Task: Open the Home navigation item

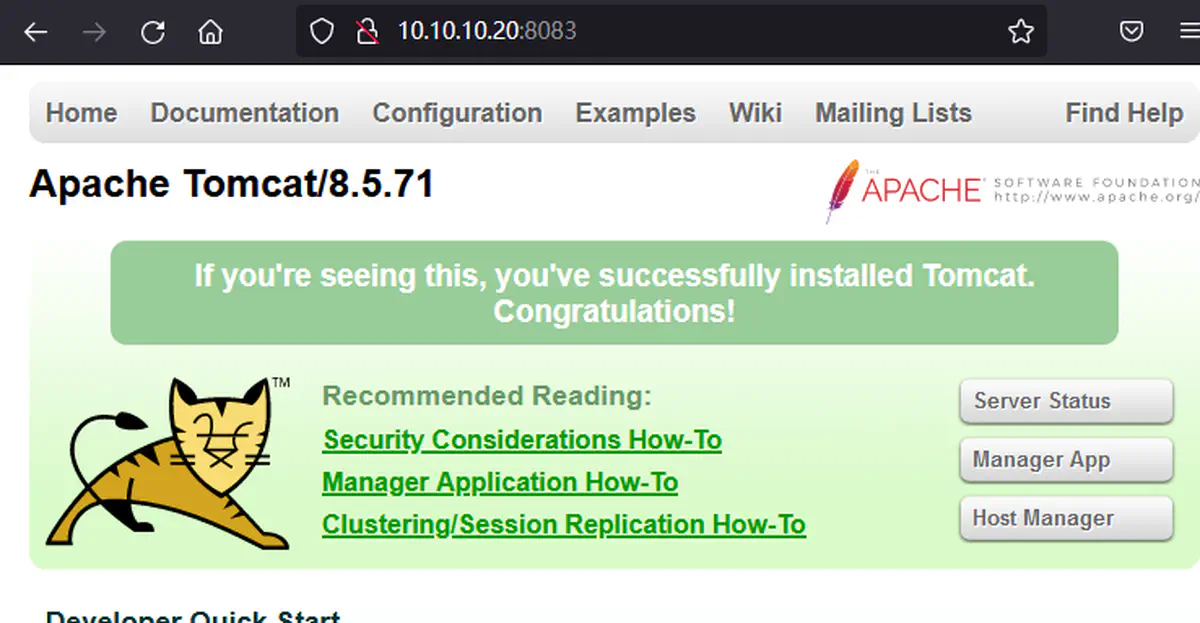Action: 82,113
